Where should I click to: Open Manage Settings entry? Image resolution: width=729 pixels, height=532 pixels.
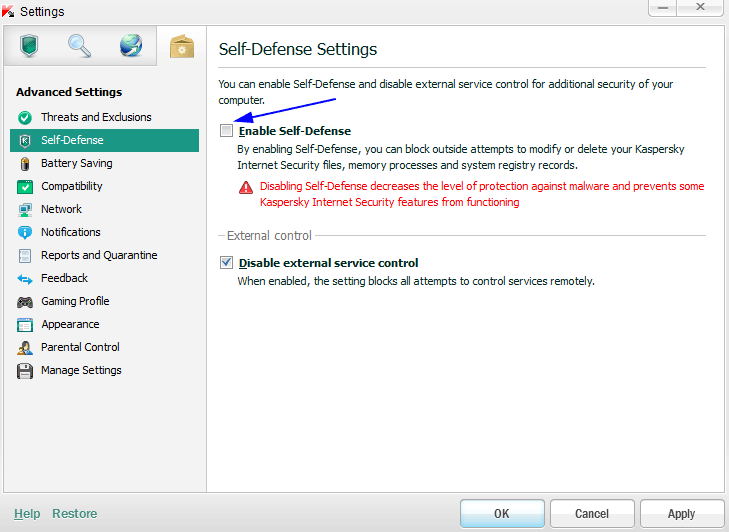81,370
